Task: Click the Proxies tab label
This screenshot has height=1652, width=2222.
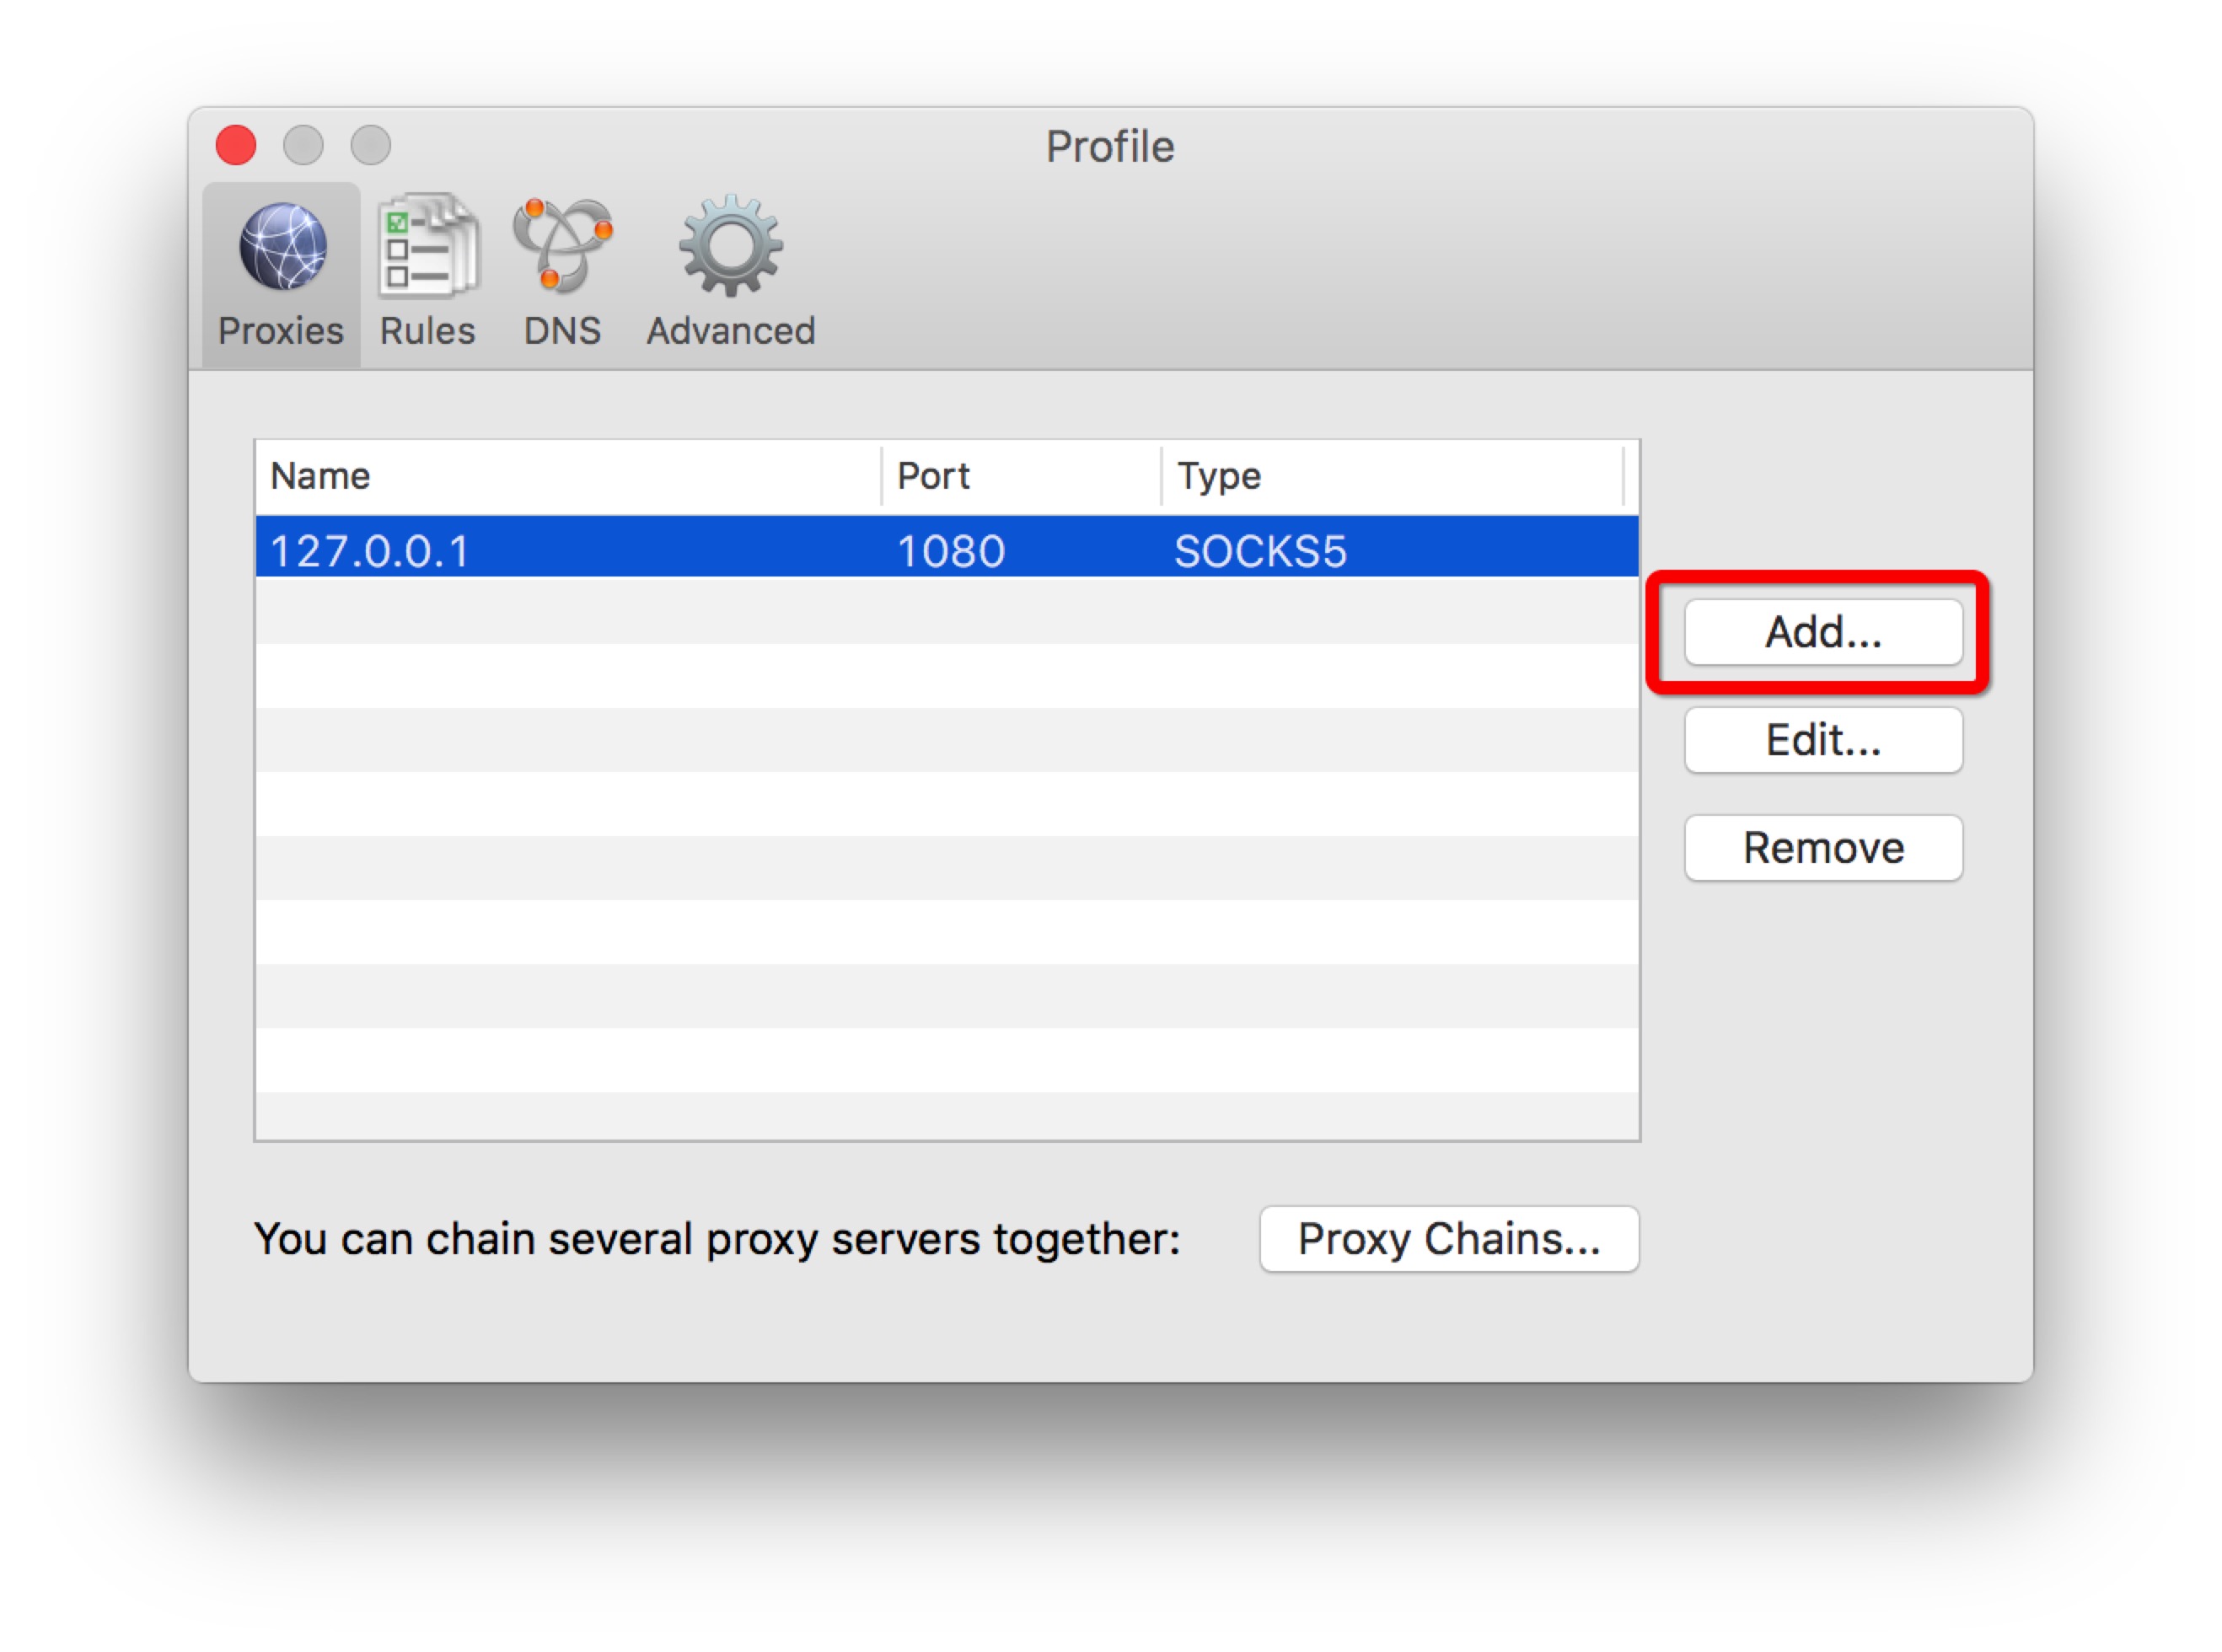Action: [281, 331]
